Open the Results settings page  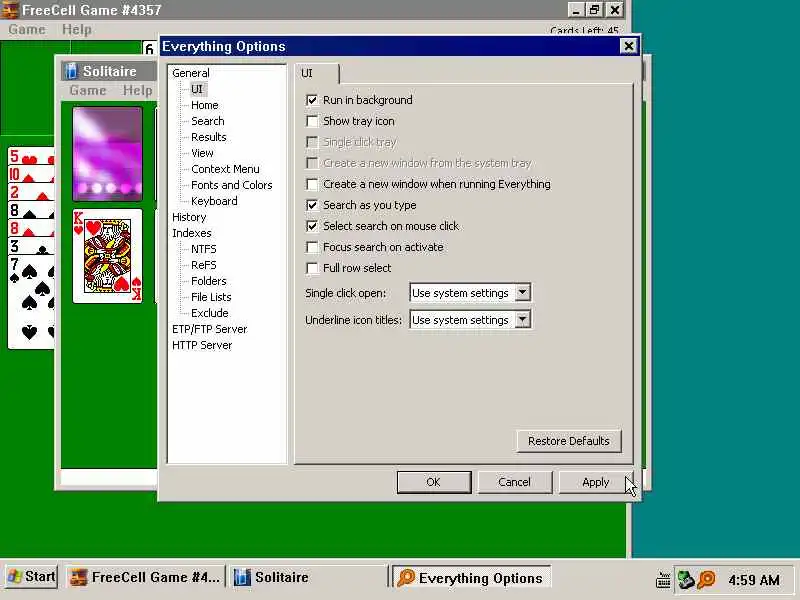[209, 137]
